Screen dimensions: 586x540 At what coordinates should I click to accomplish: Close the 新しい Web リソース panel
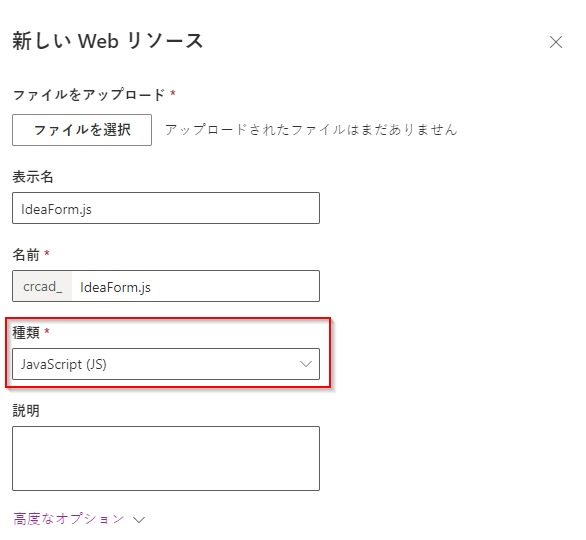tap(556, 42)
